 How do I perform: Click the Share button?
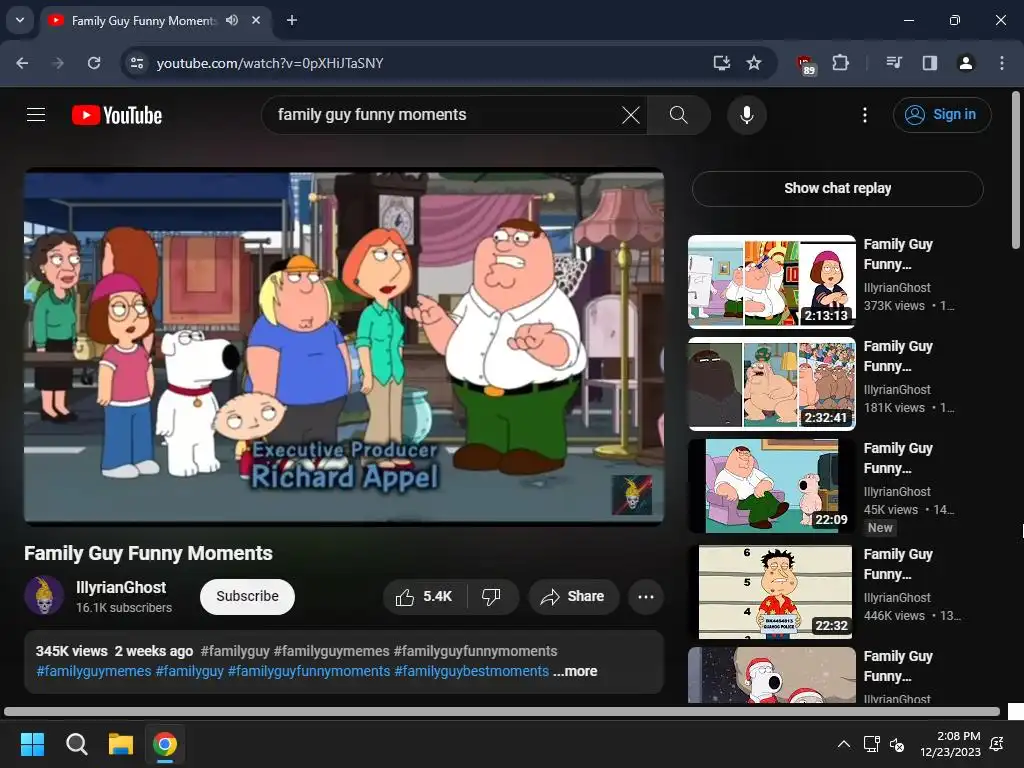tap(574, 596)
